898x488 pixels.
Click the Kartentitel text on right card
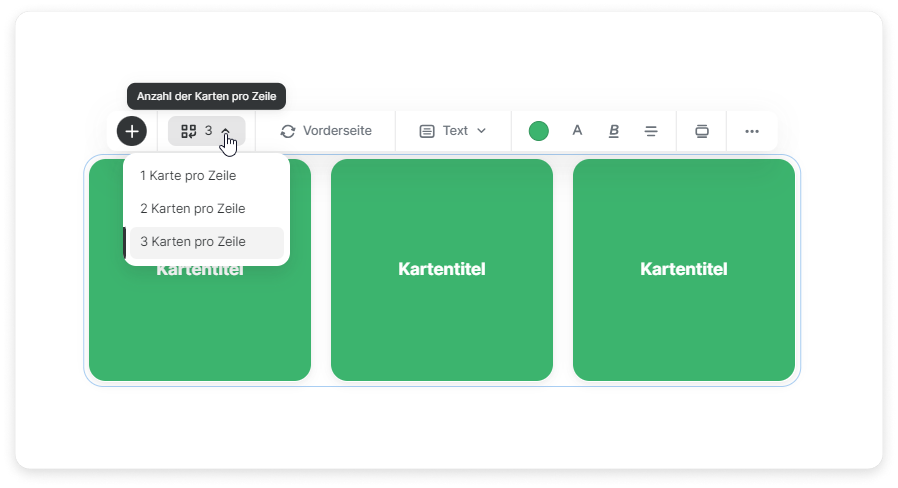pos(683,269)
